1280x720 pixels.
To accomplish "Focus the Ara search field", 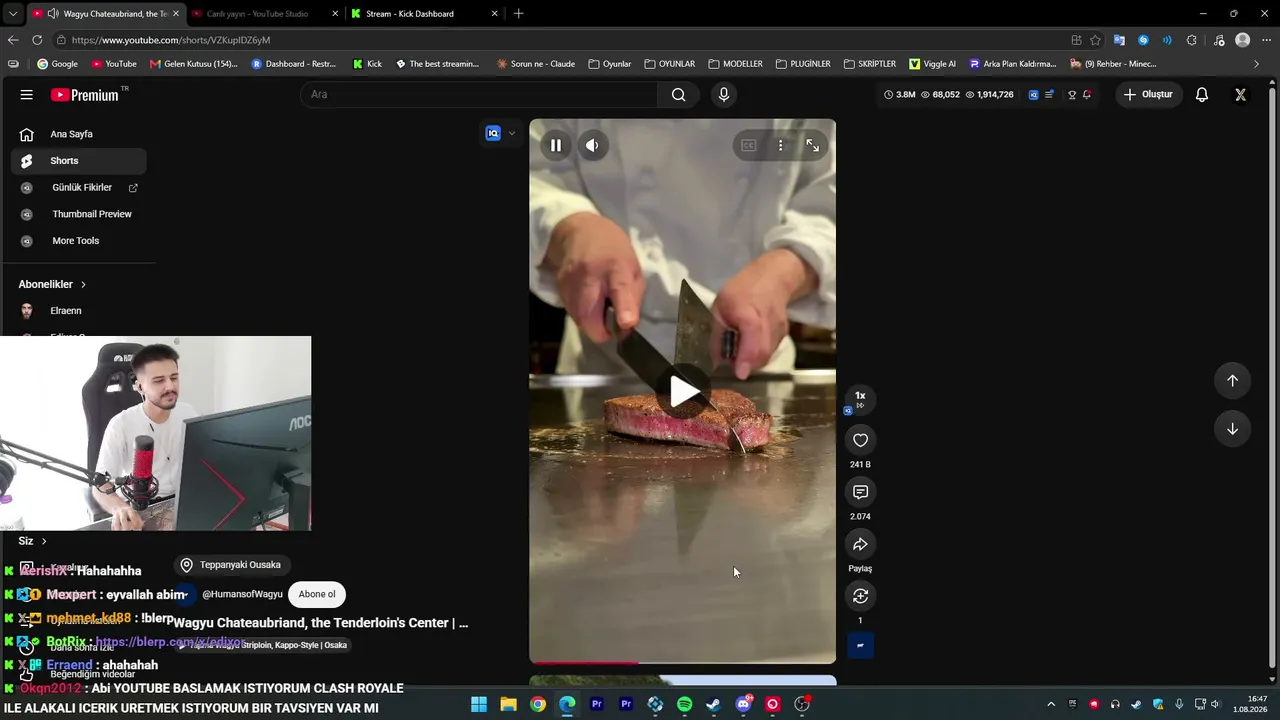I will (x=479, y=94).
